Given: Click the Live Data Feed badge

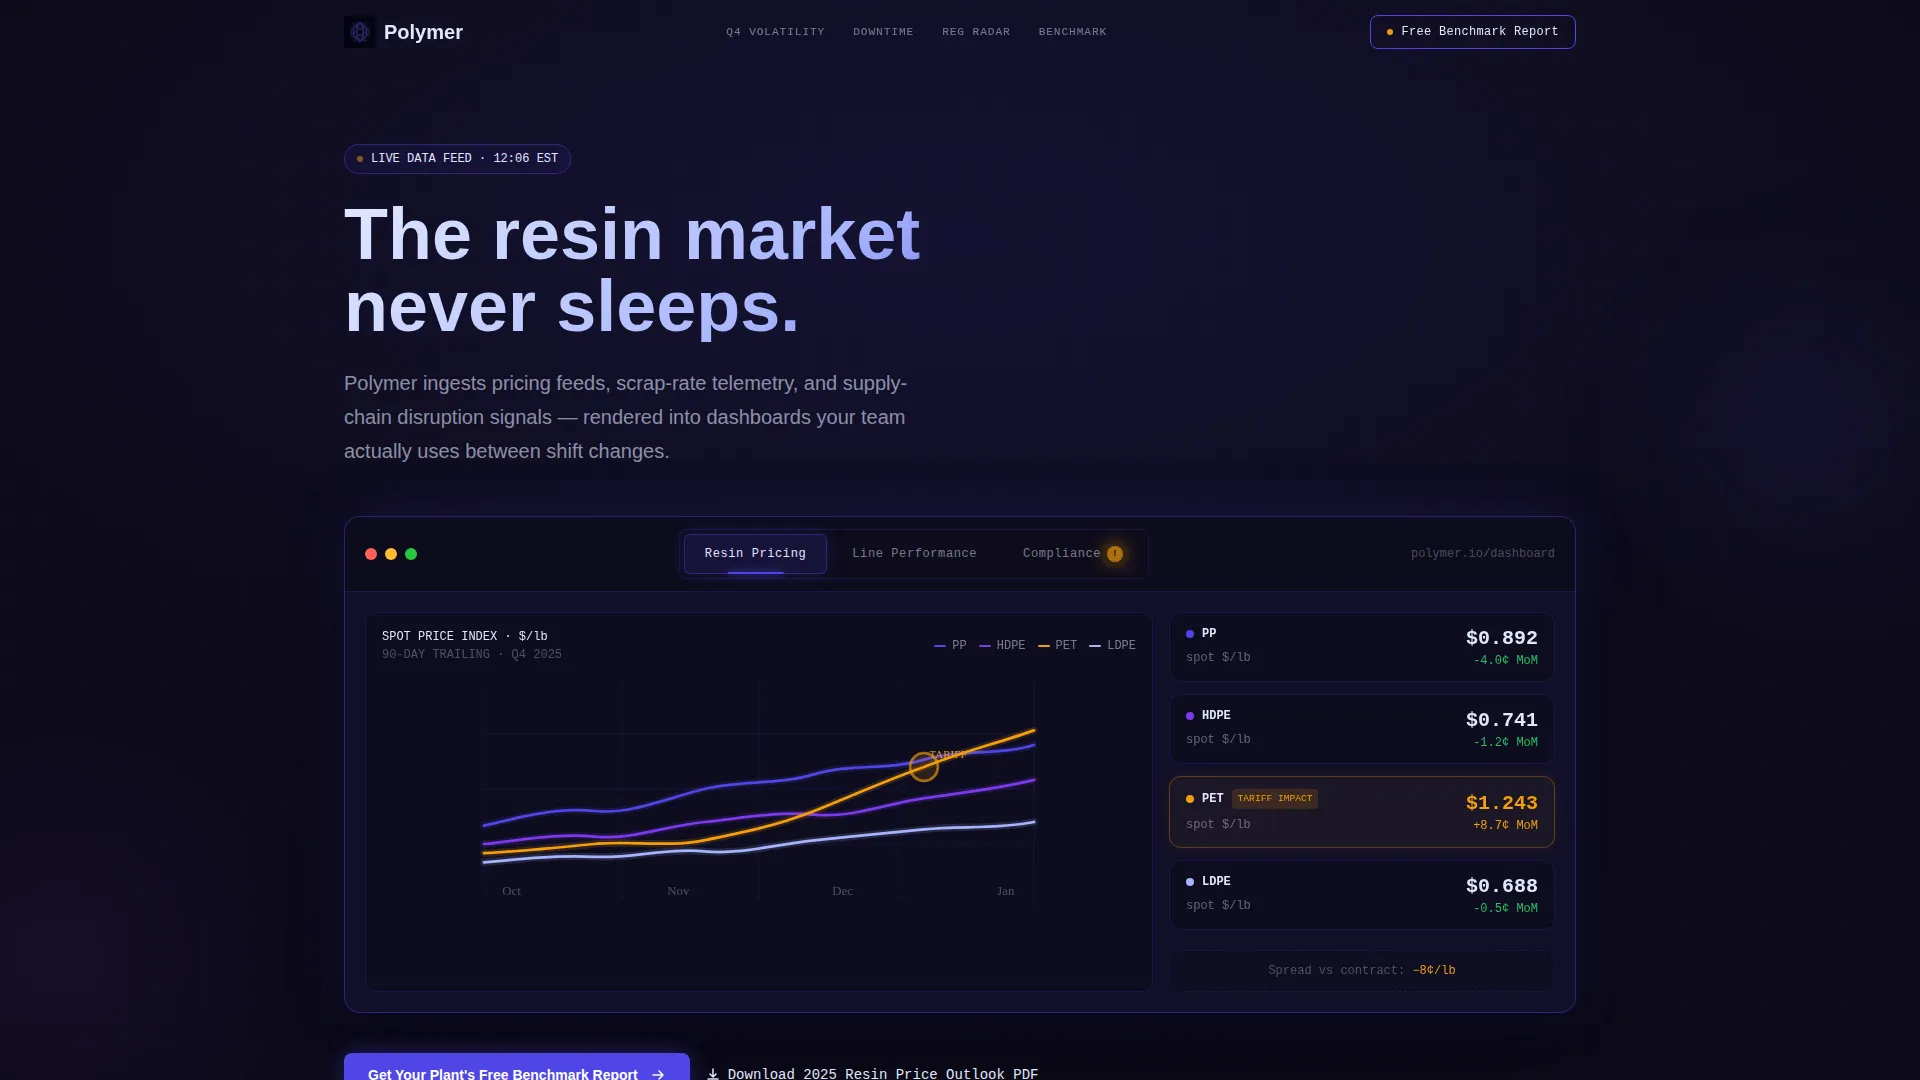Looking at the screenshot, I should click(x=457, y=159).
